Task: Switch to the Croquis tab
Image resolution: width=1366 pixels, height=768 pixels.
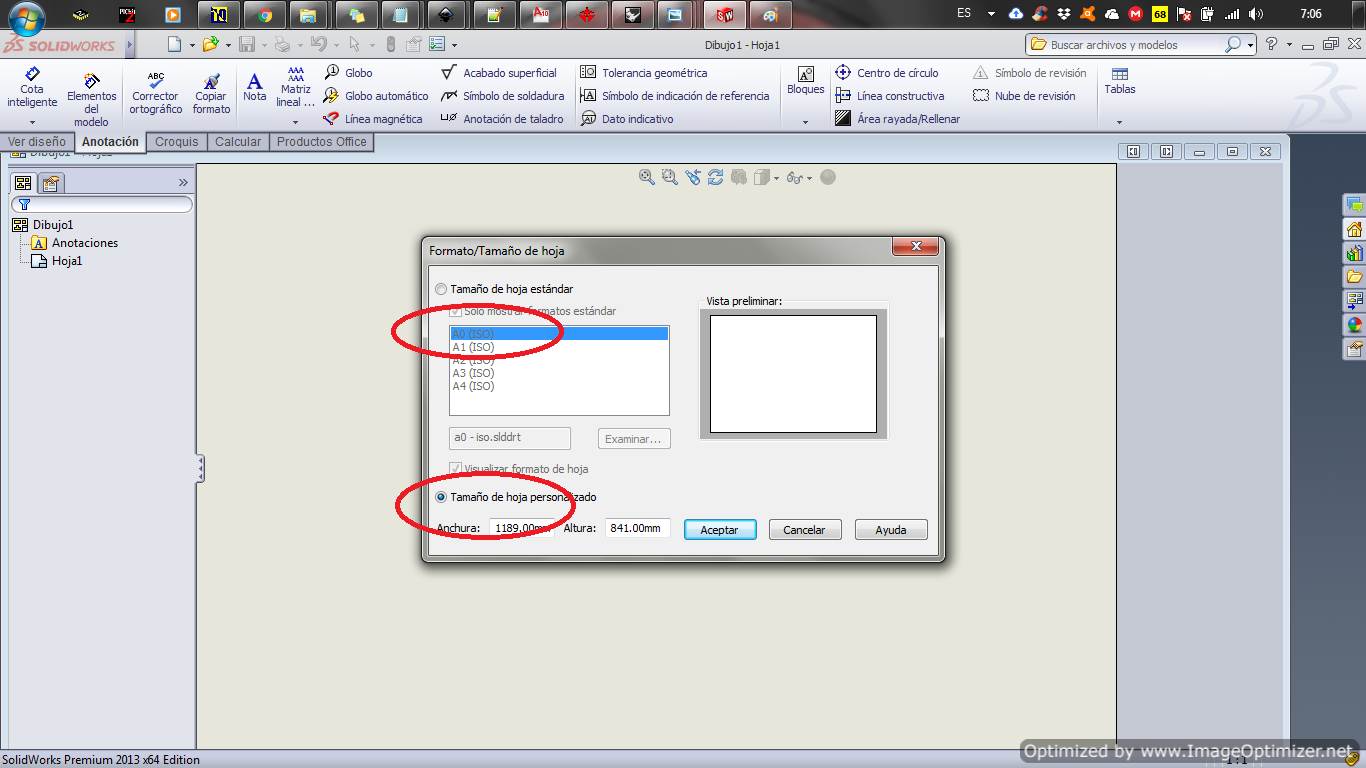Action: [x=177, y=142]
